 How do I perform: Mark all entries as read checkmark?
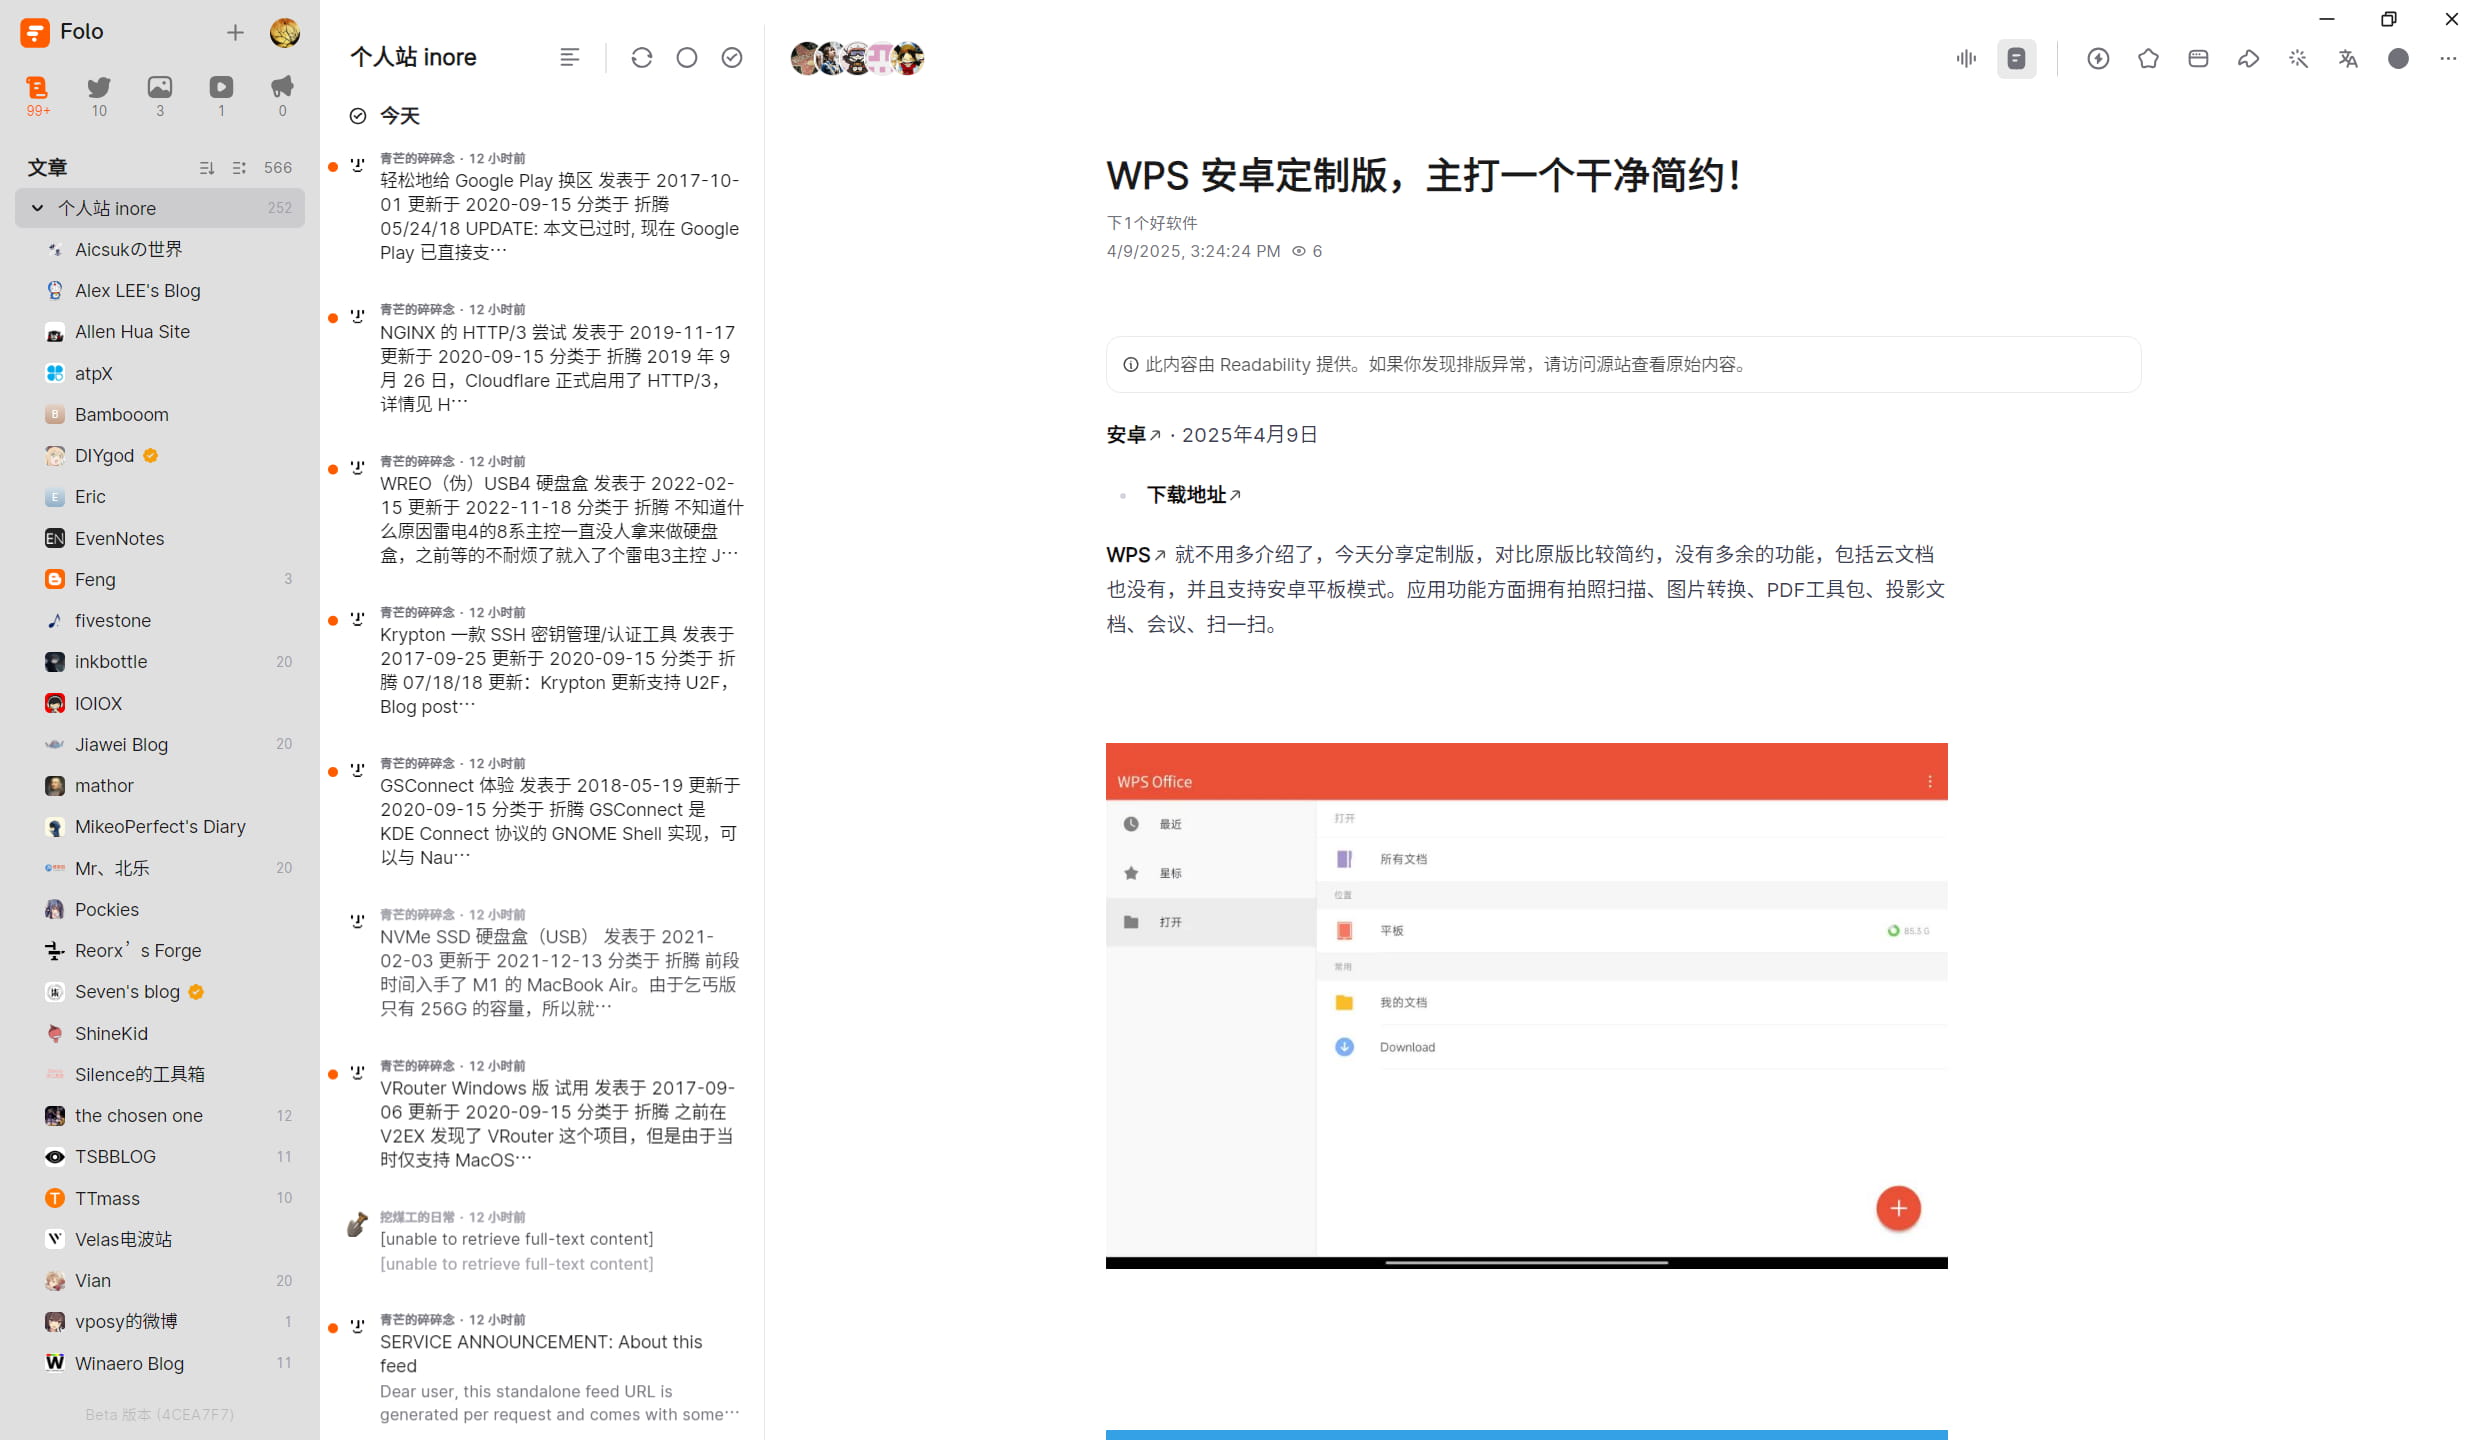click(732, 58)
